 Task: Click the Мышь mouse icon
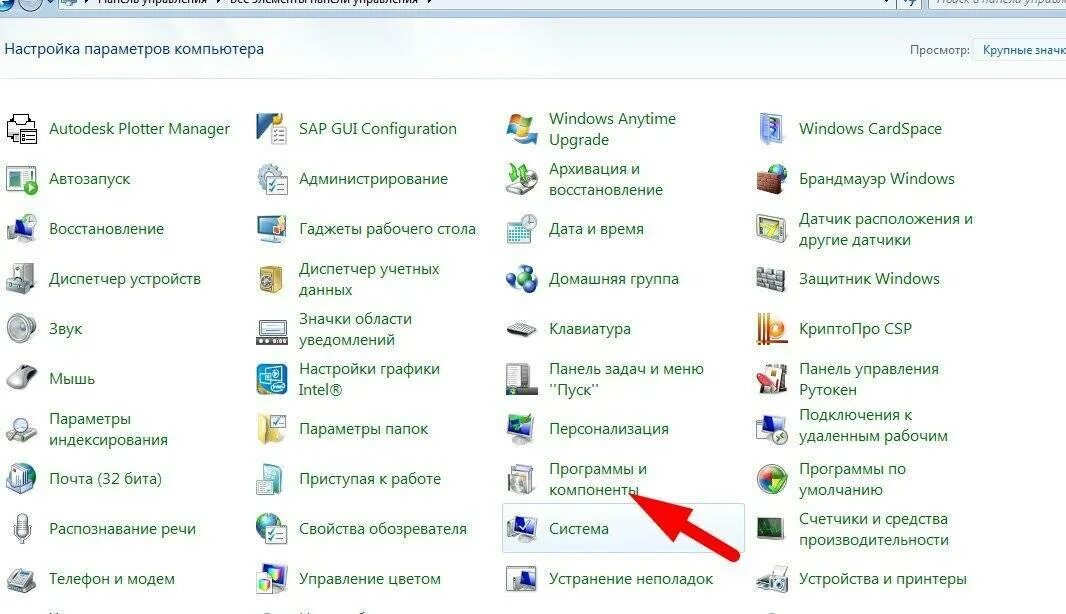pyautogui.click(x=22, y=378)
